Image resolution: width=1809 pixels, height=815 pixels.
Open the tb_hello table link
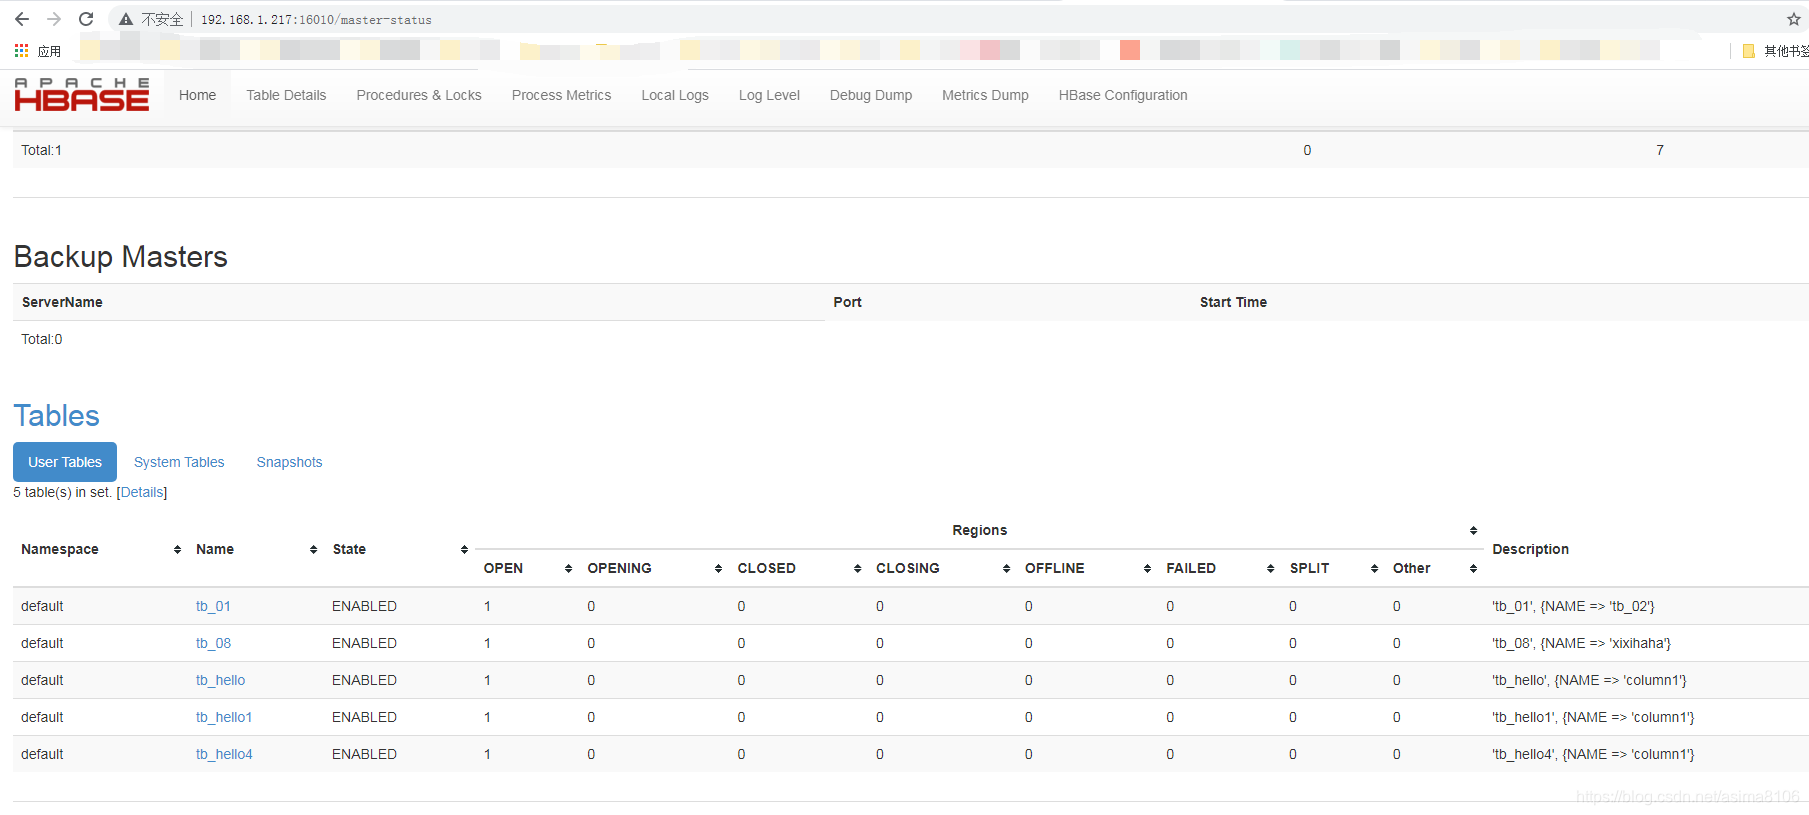220,680
